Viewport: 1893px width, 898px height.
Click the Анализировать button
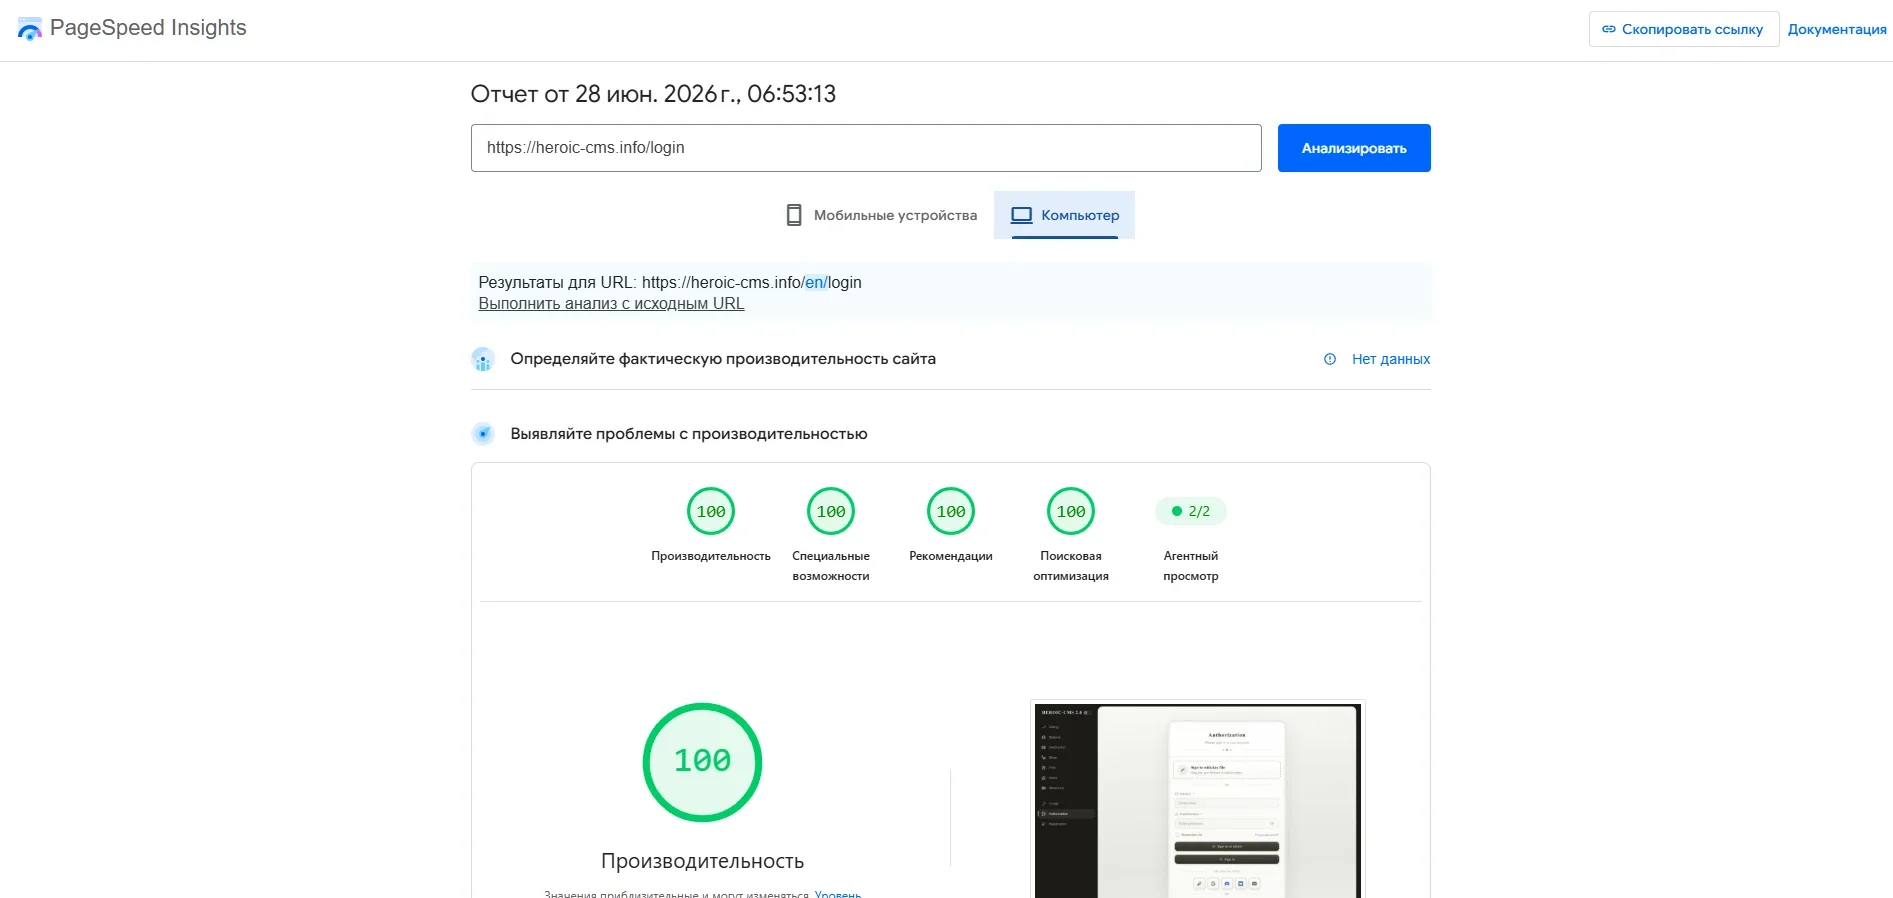click(1354, 148)
